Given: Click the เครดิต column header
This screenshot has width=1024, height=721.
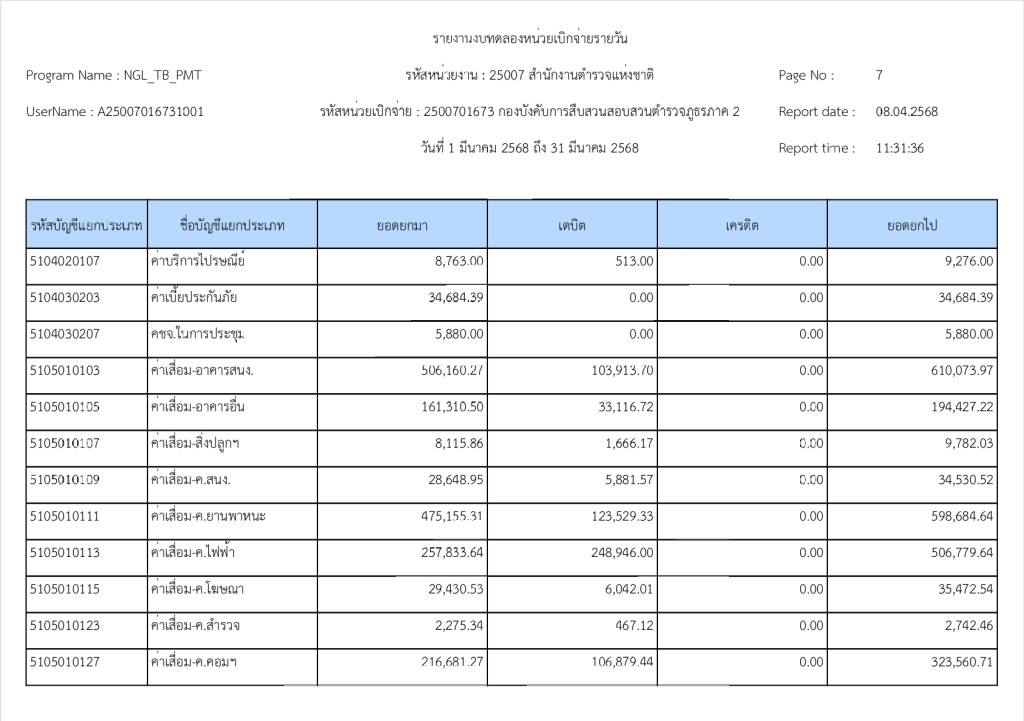Looking at the screenshot, I should [742, 226].
